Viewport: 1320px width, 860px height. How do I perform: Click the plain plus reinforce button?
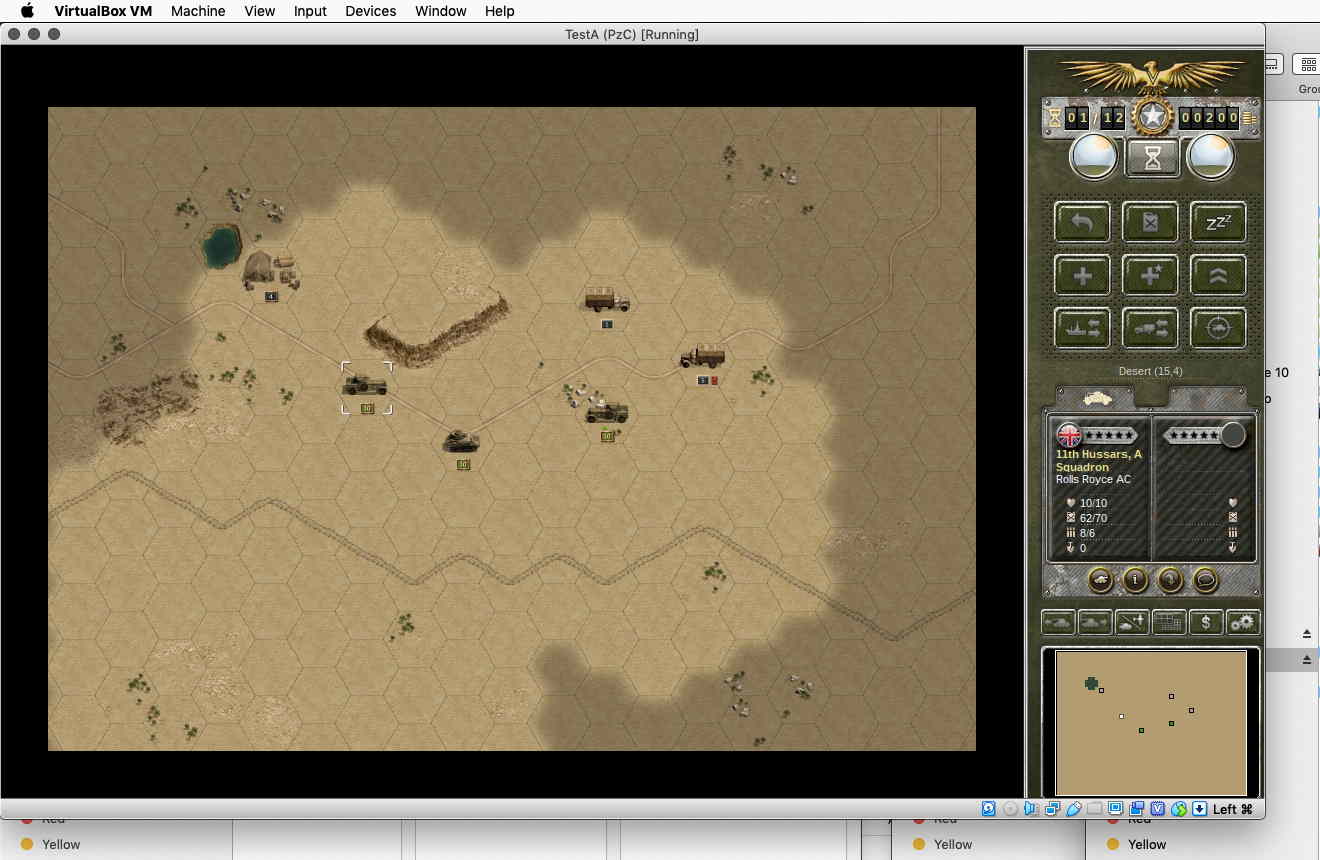(1082, 275)
